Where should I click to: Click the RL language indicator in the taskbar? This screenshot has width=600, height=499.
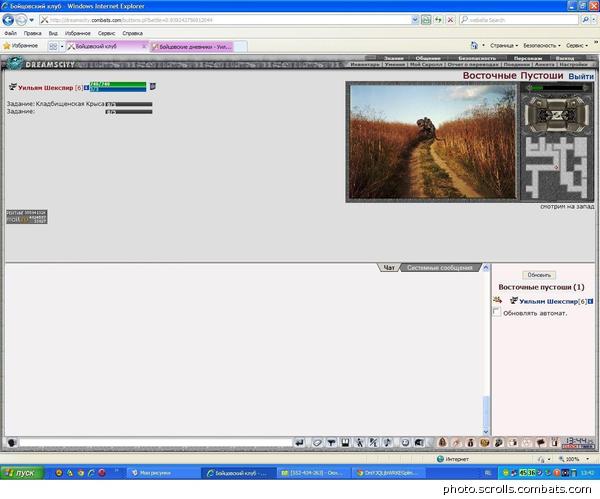pyautogui.click(x=488, y=473)
